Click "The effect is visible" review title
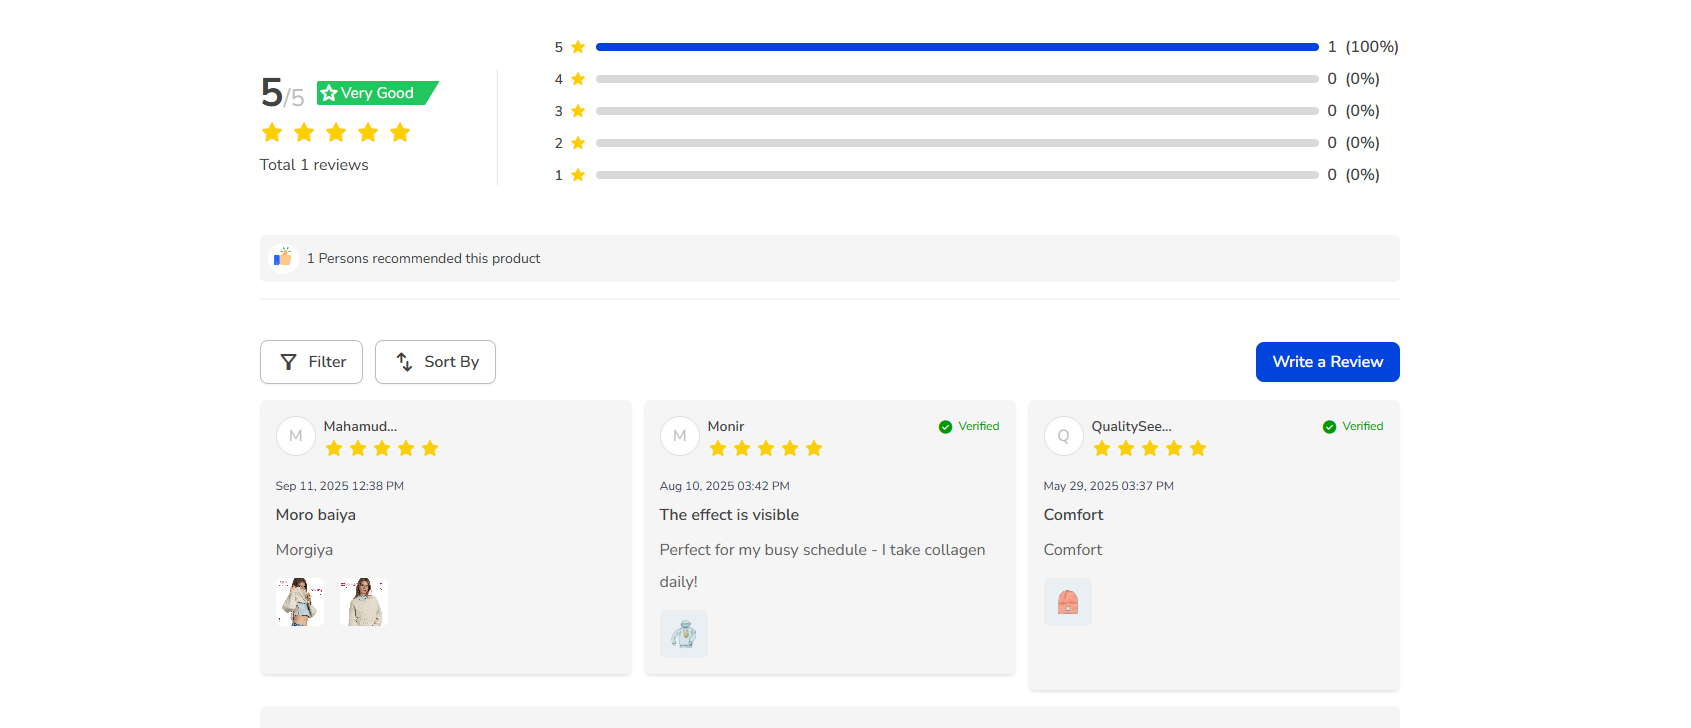 click(729, 515)
